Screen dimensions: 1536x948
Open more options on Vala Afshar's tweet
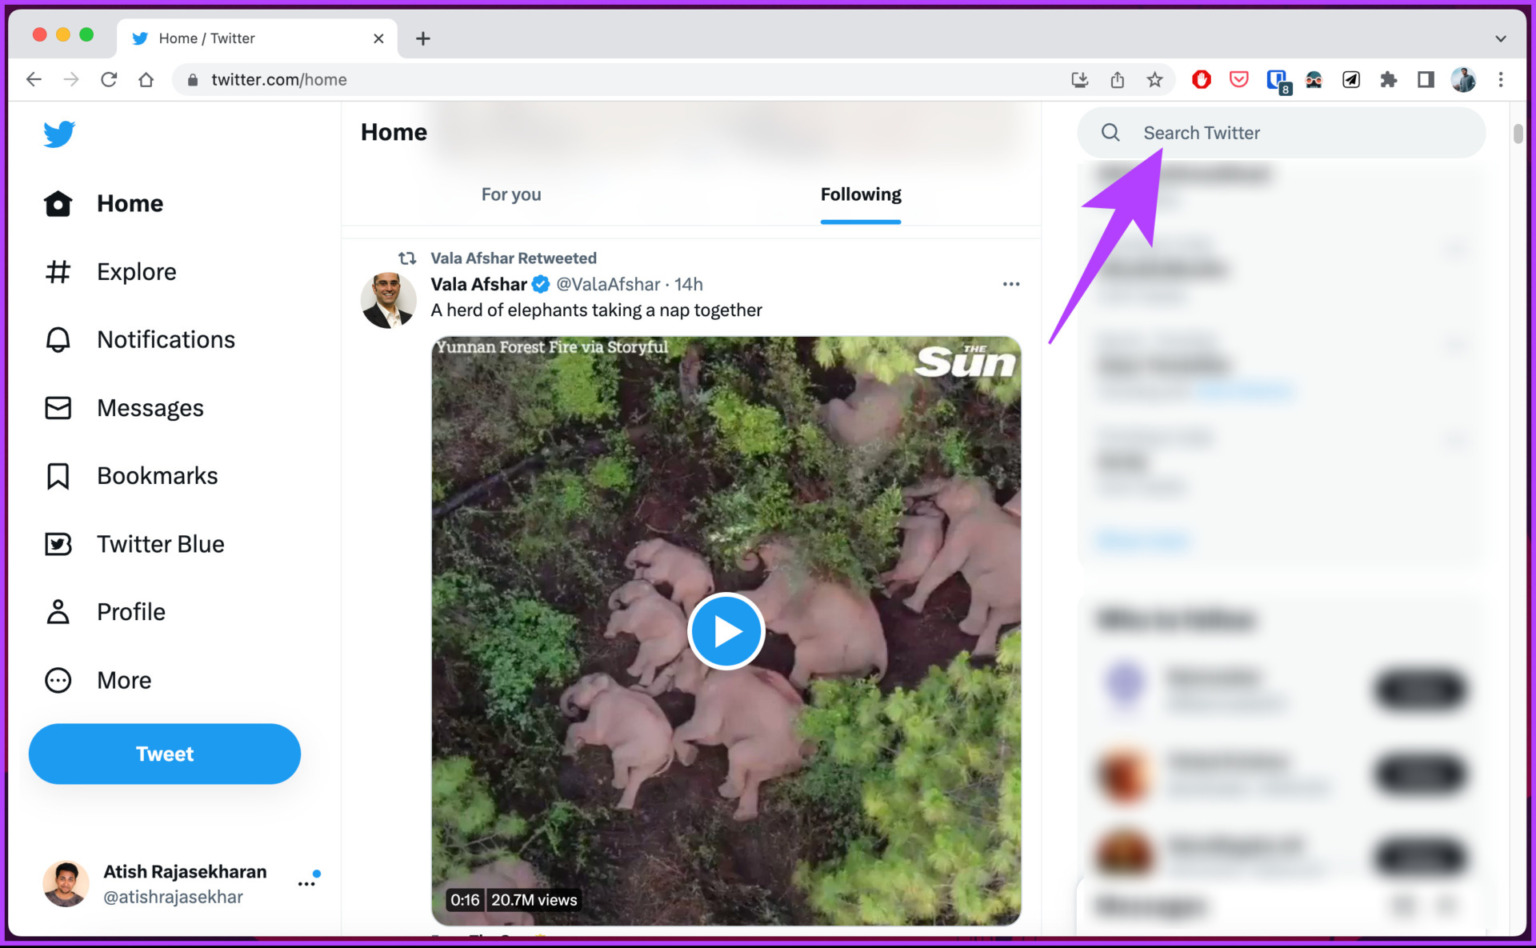1011,284
